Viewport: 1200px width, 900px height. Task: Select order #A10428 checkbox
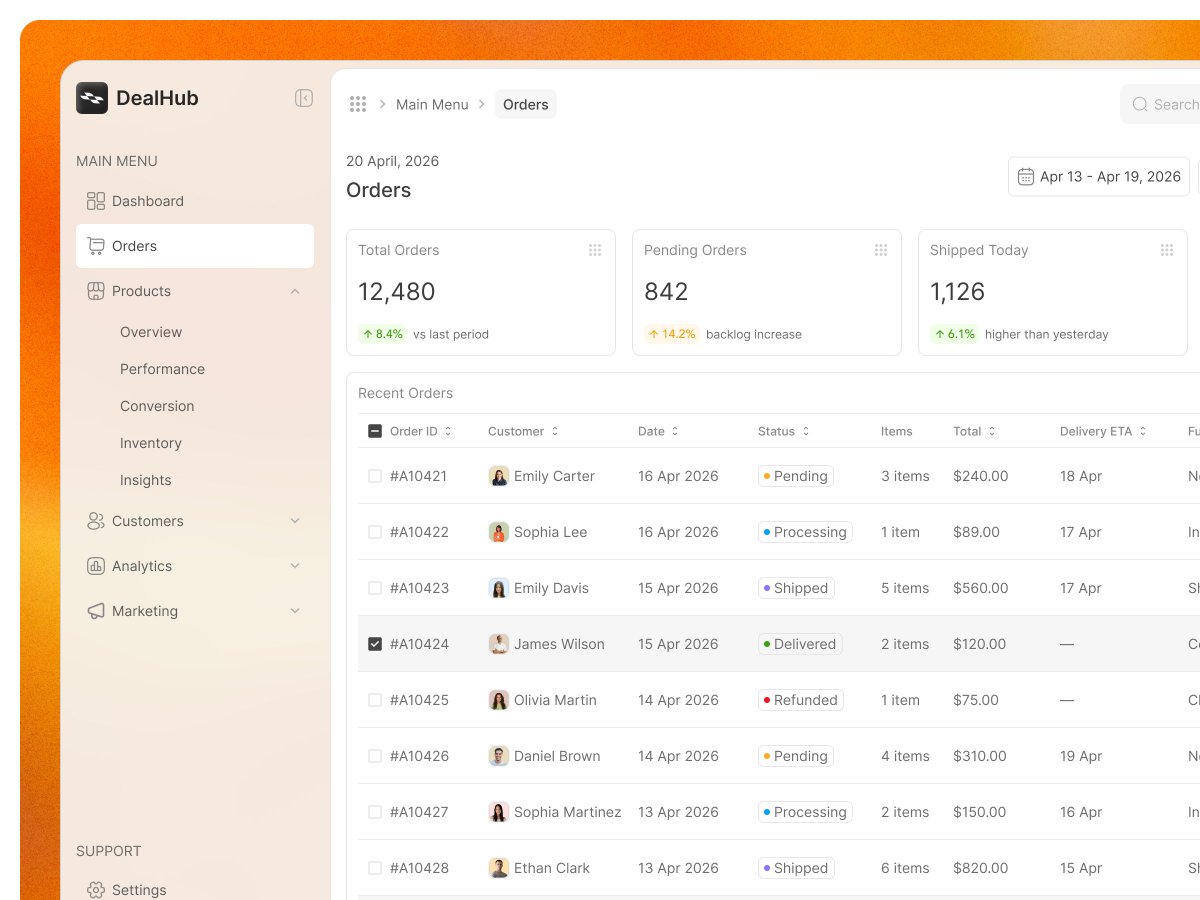pos(375,868)
